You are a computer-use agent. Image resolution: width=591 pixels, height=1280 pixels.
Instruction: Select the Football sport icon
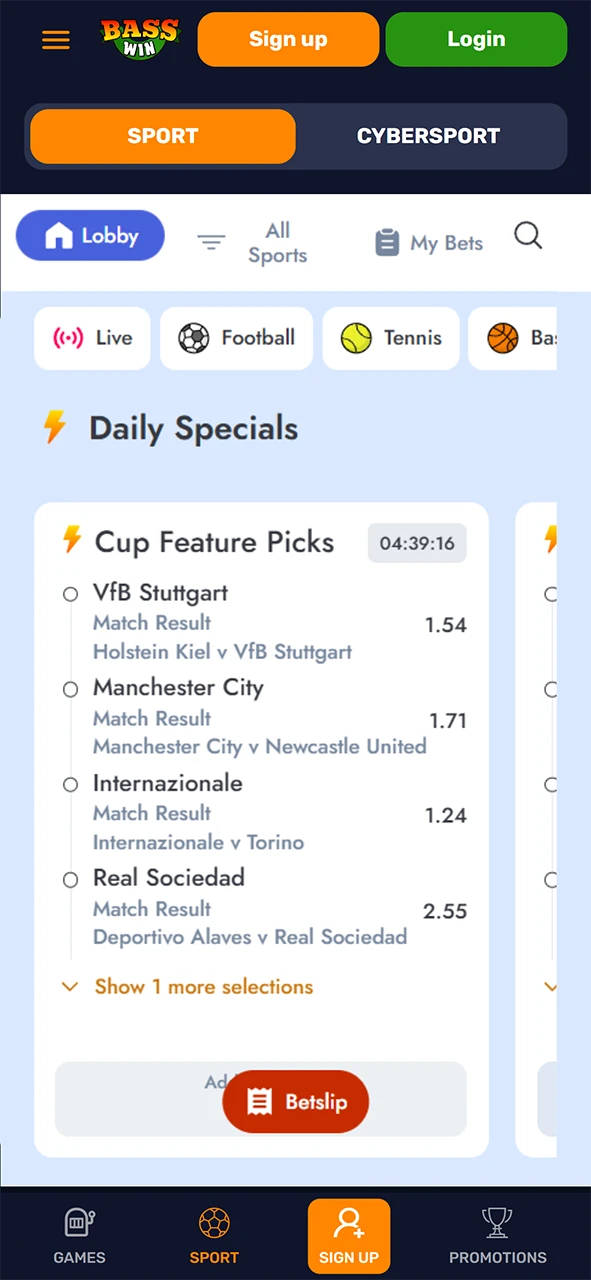click(x=236, y=338)
